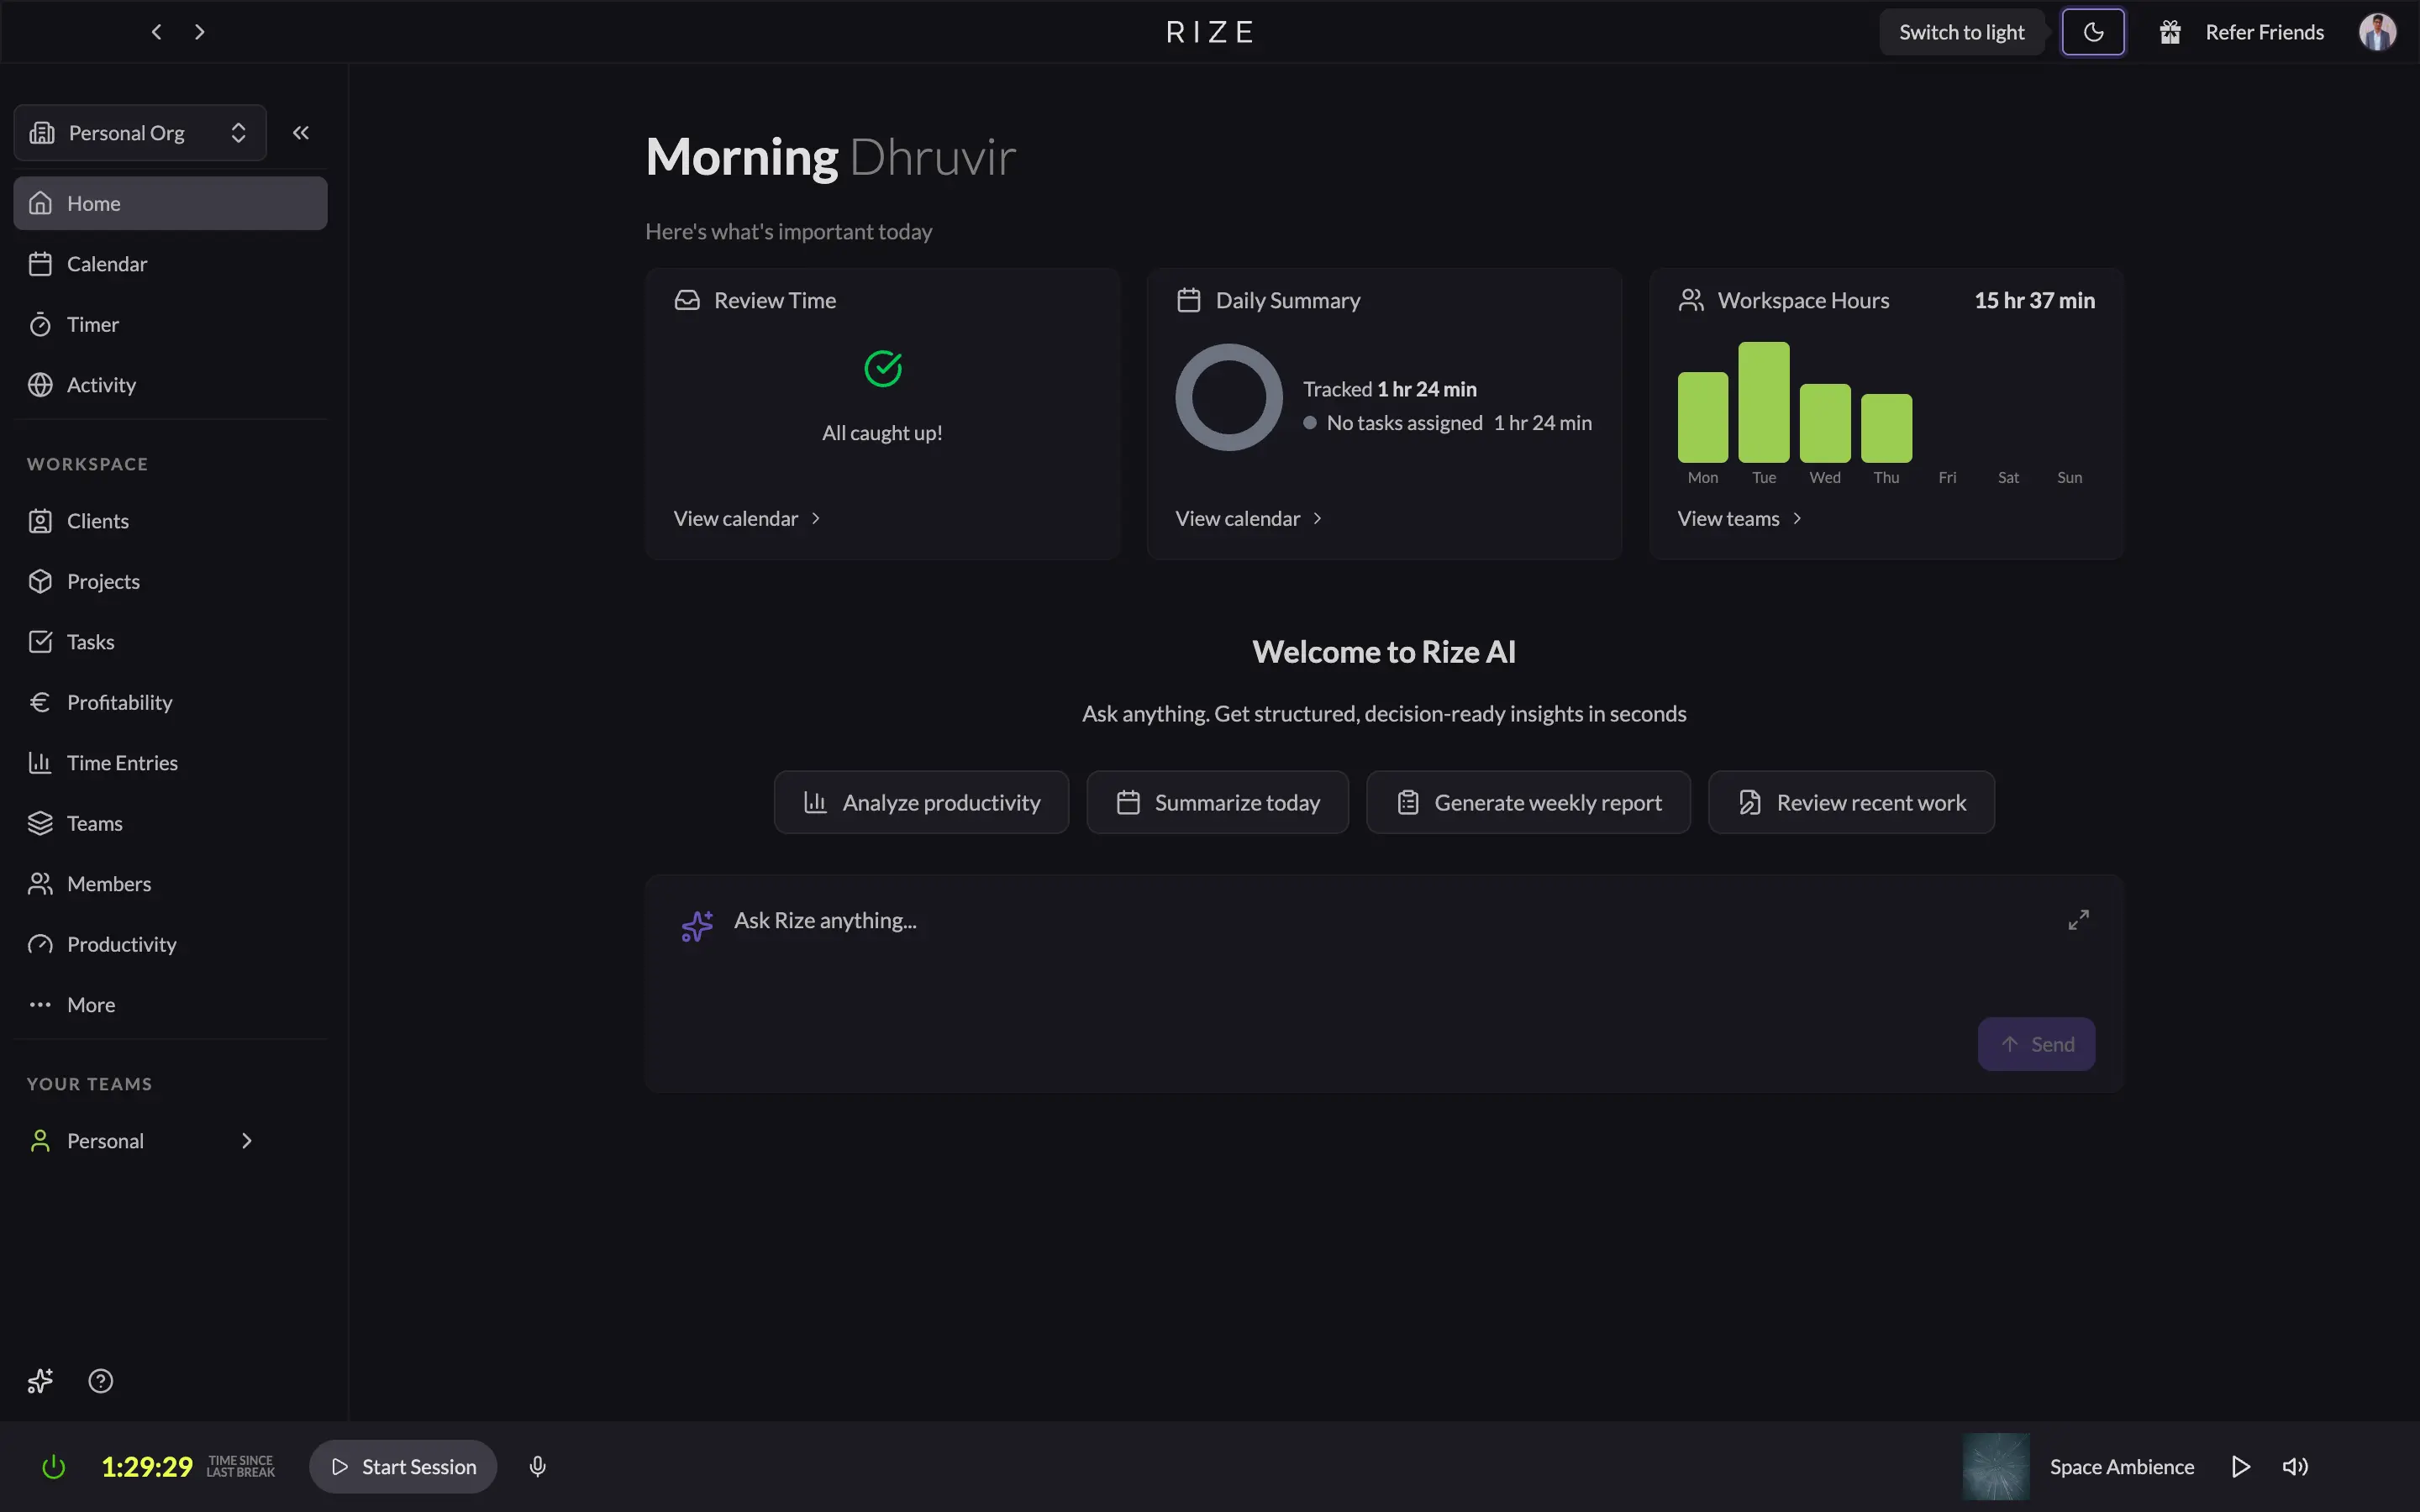
Task: Open View calendar in Review Time card
Action: click(x=747, y=518)
